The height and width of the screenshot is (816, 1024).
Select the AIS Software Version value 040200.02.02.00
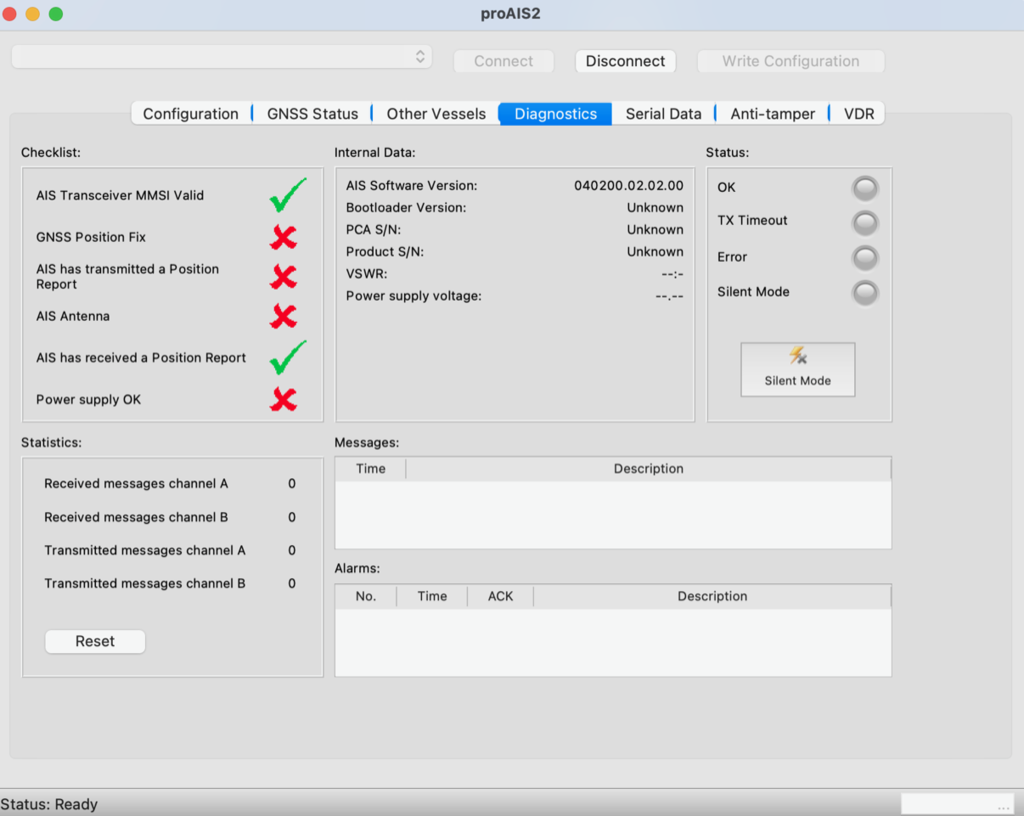click(x=629, y=185)
